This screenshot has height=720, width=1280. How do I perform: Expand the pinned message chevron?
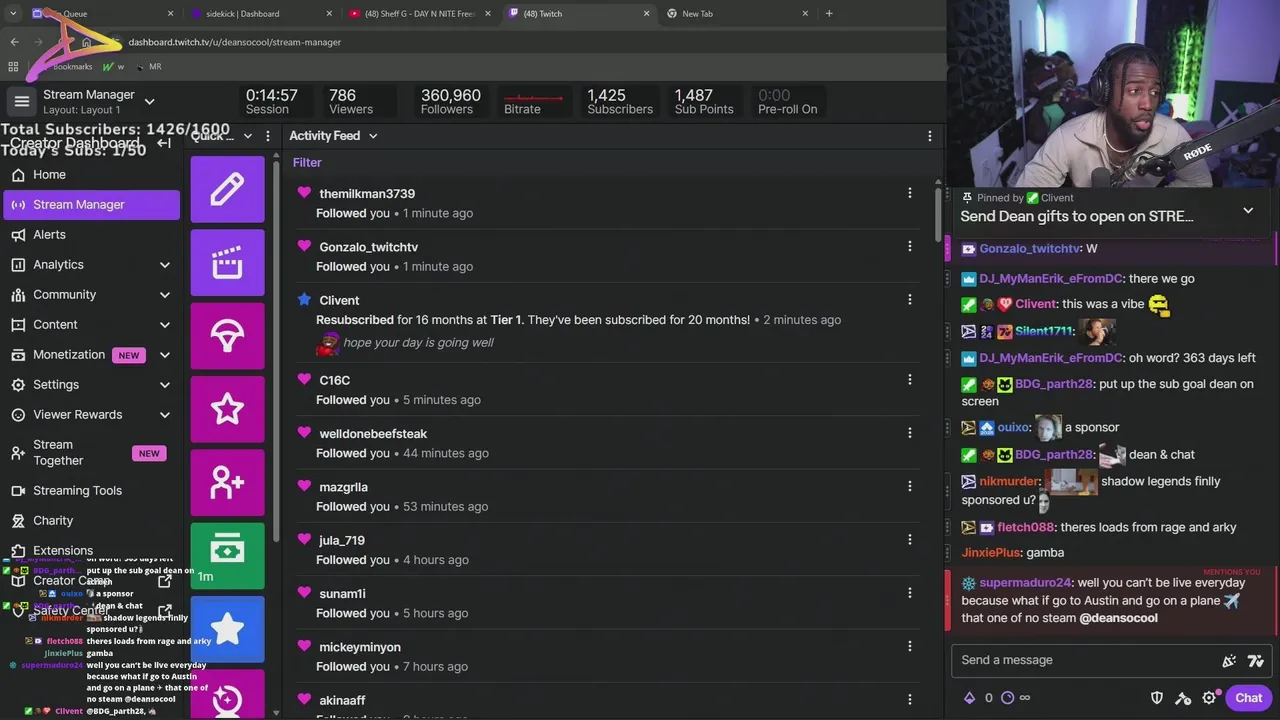click(x=1248, y=211)
